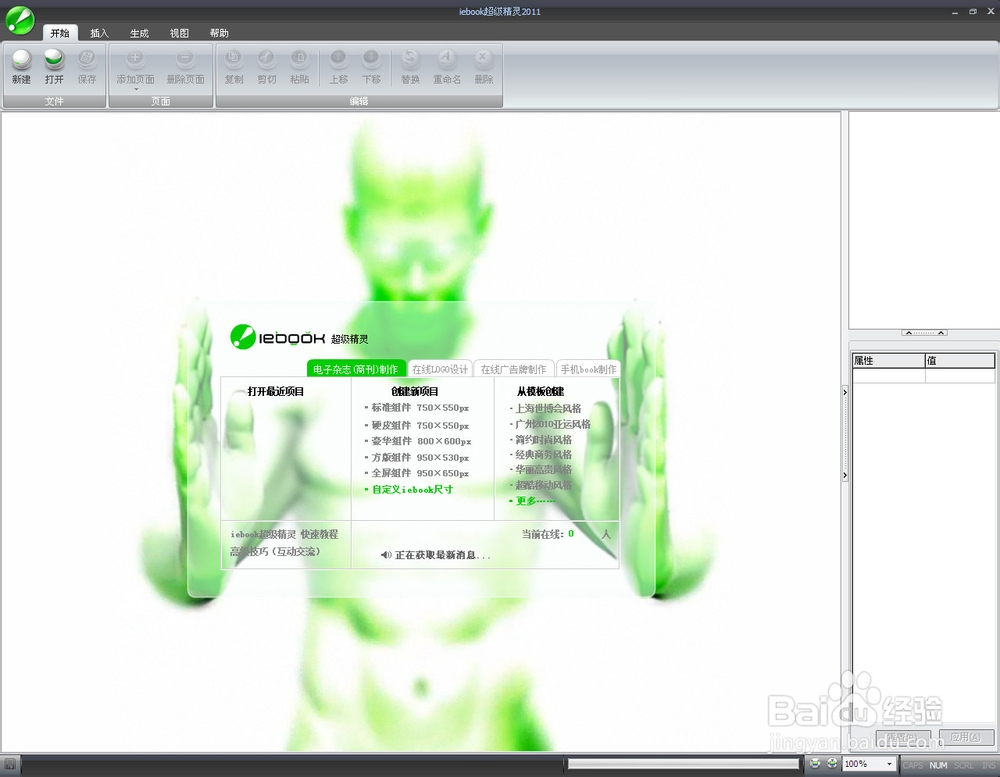
Task: Click the 下移 (Move Down) icon
Action: pyautogui.click(x=371, y=59)
